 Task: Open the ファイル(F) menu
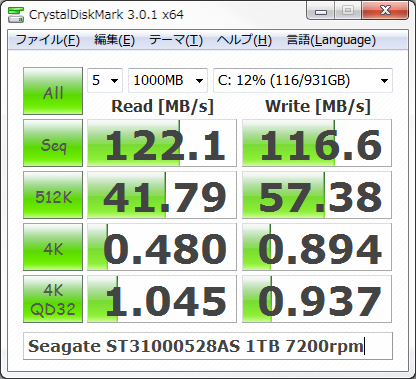point(48,40)
